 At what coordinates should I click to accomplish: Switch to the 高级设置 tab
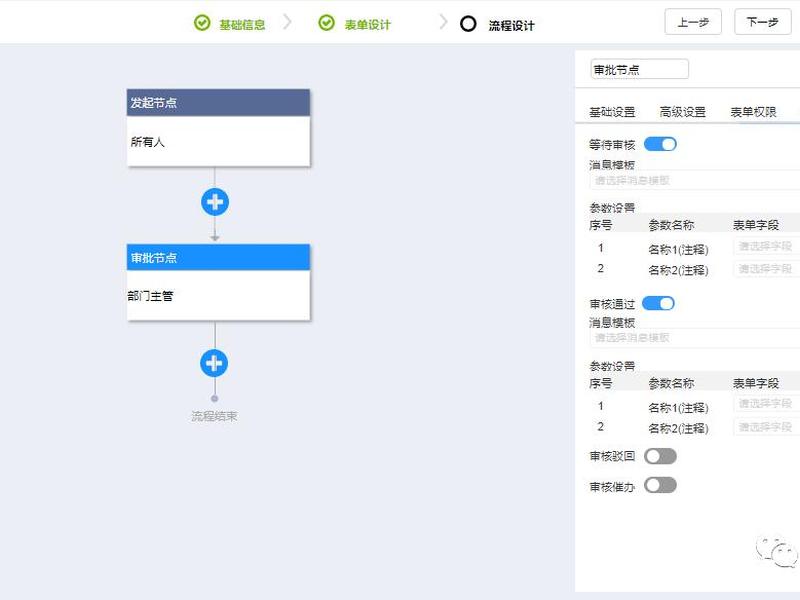683,112
